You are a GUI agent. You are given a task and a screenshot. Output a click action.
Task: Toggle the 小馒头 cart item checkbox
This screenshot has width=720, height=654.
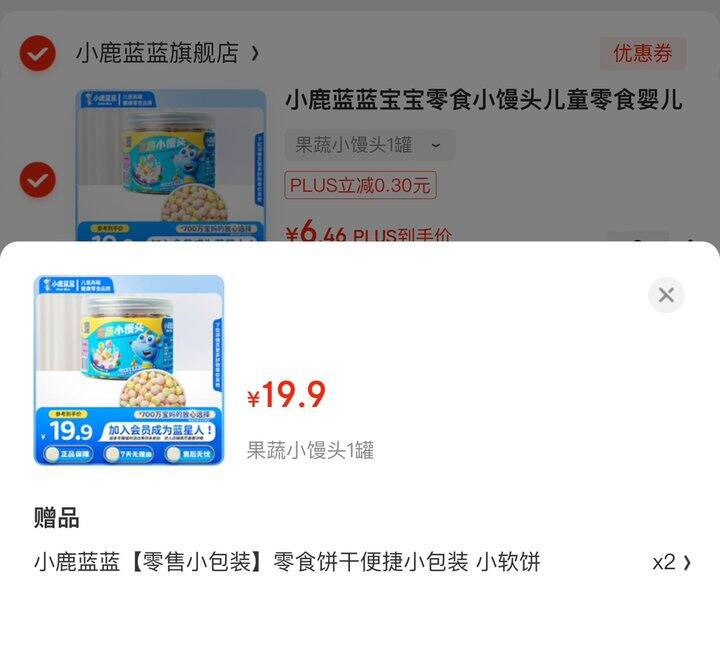(x=38, y=180)
